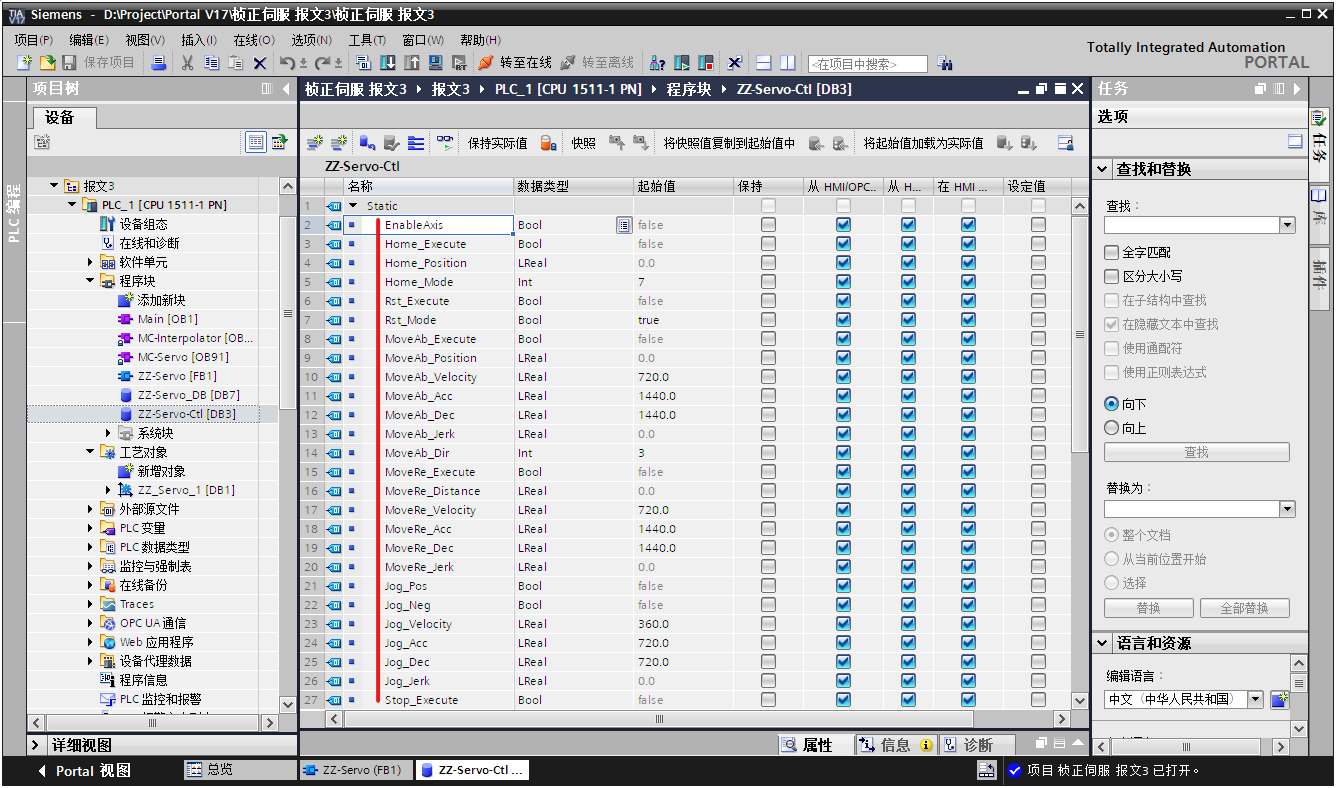Viewport: 1336px width, 788px height.
Task: Click the New project icon in toolbar
Action: (24, 62)
